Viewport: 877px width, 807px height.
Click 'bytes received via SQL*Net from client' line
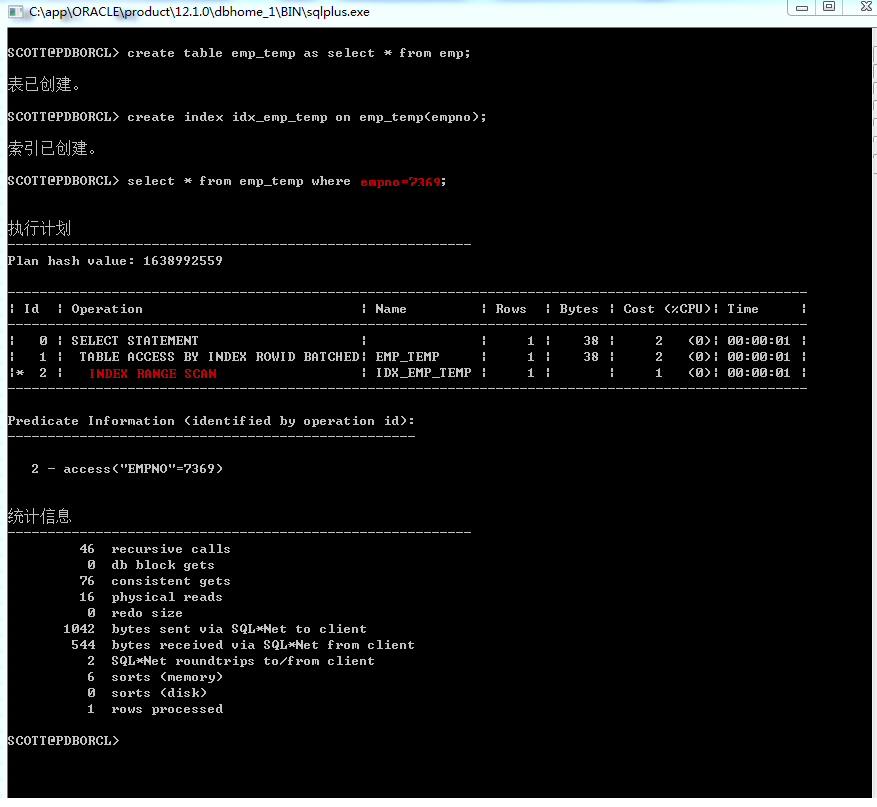coord(243,645)
